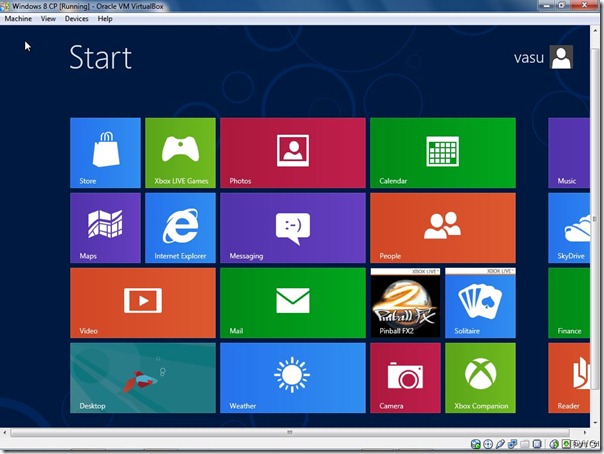Open the Store tile
This screenshot has width=604, height=454.
tap(105, 153)
